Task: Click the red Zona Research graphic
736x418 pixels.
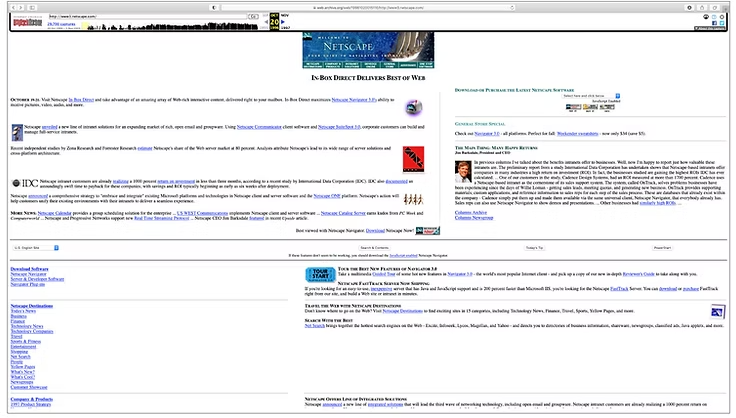Action: click(x=414, y=159)
